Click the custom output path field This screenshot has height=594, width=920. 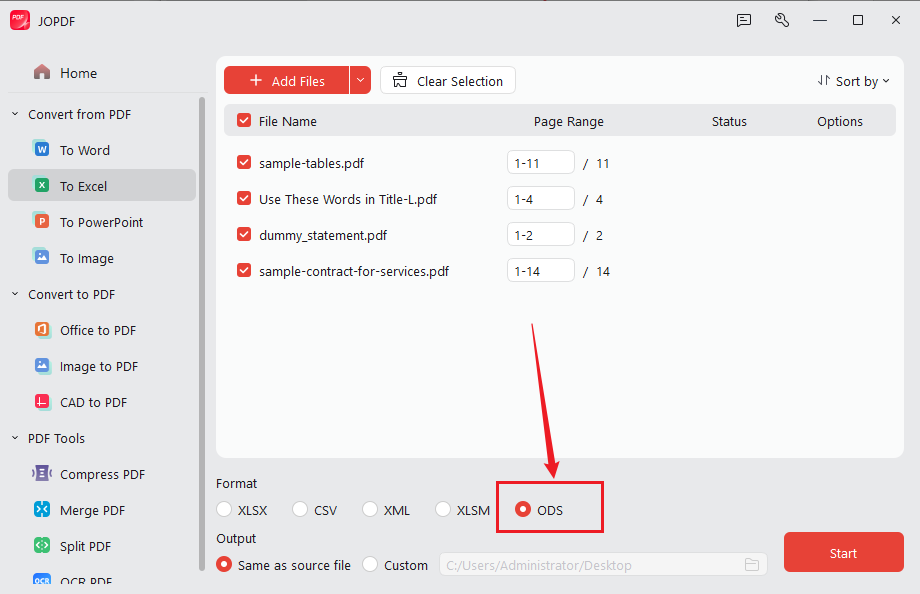(603, 565)
